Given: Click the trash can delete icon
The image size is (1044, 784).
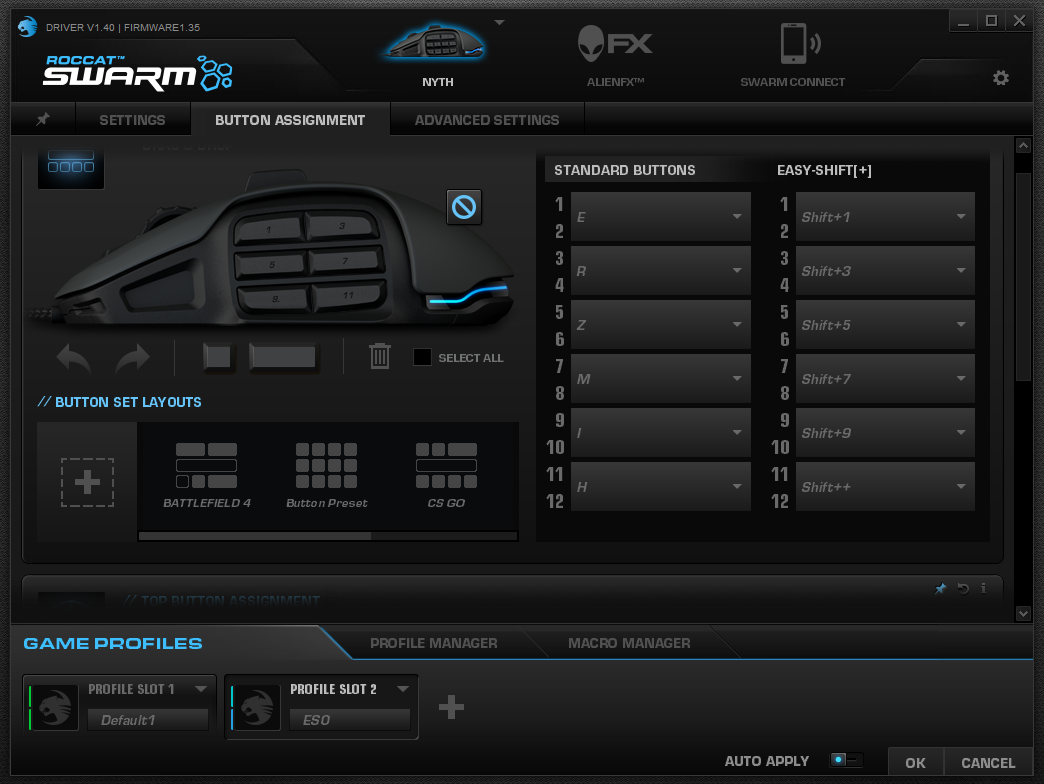Looking at the screenshot, I should coord(380,356).
